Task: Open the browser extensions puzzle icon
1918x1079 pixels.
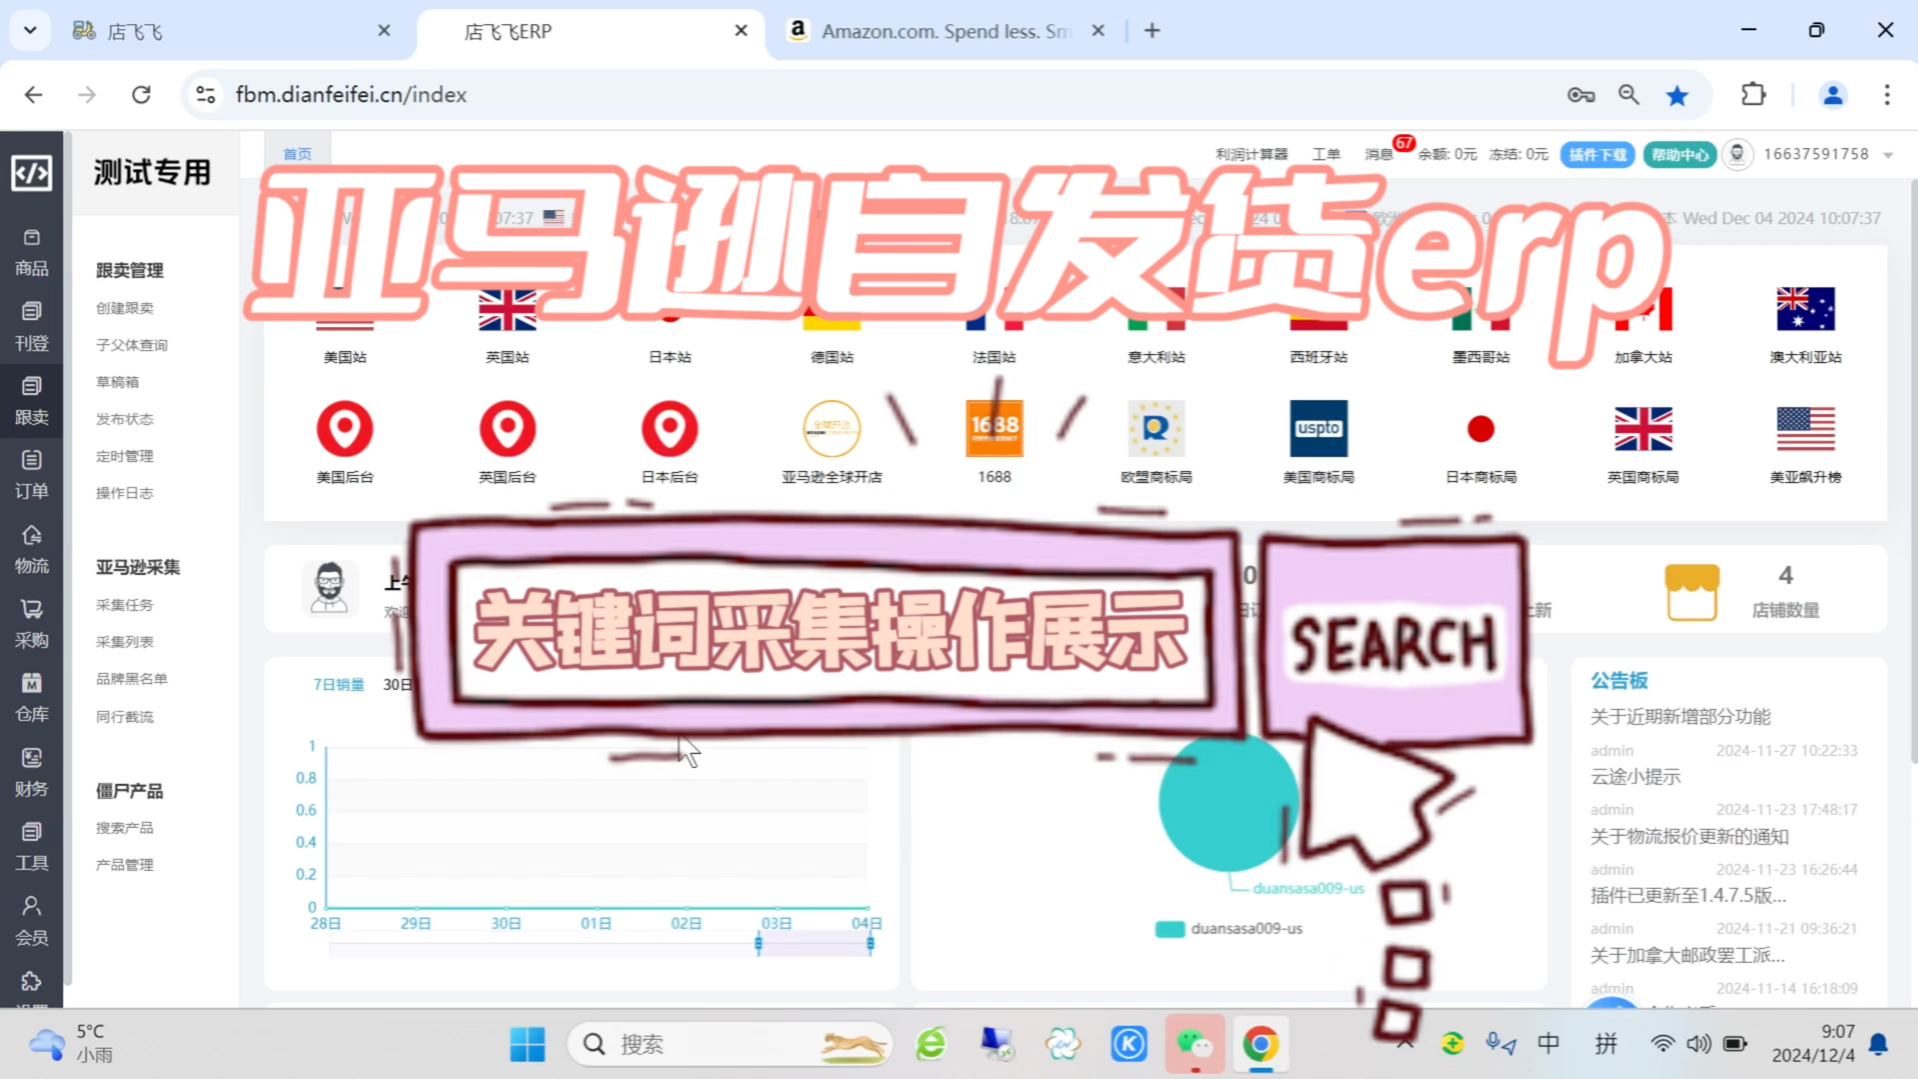Action: click(1753, 95)
